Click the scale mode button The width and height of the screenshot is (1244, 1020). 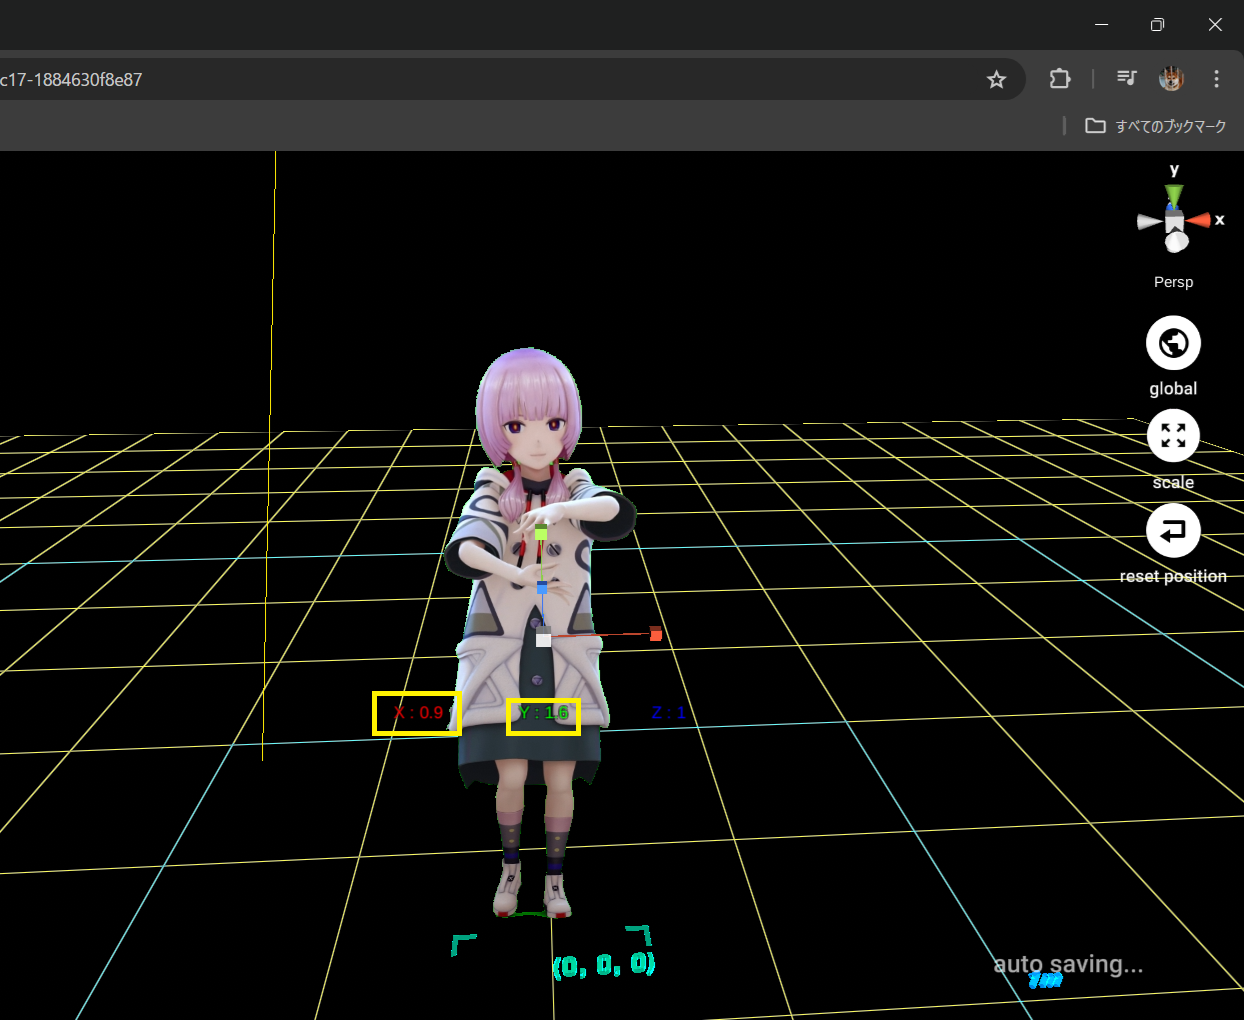(x=1173, y=436)
